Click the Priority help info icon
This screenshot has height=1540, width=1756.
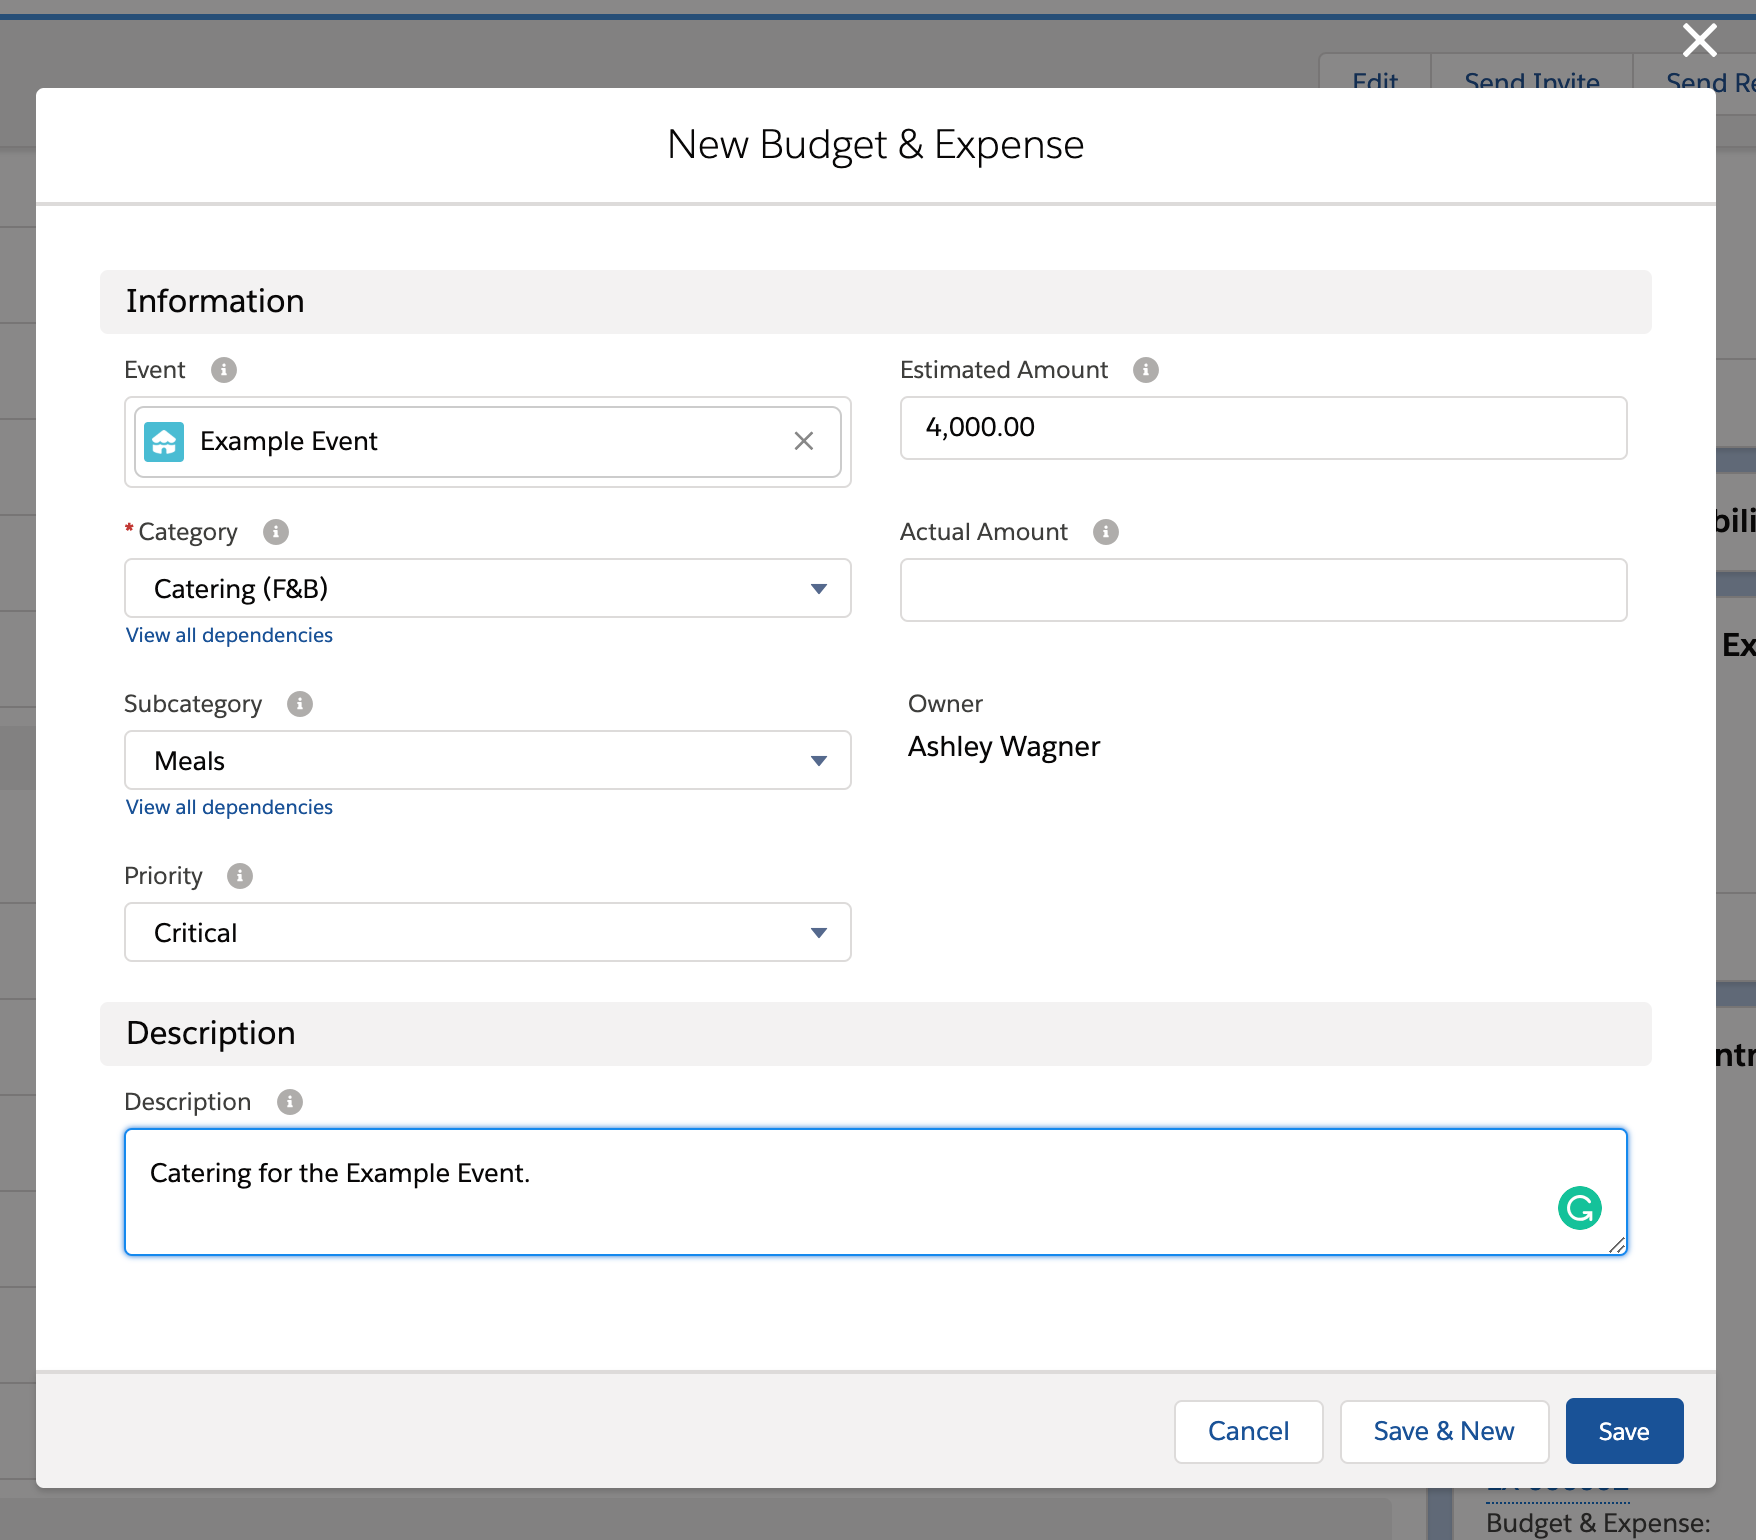point(240,876)
